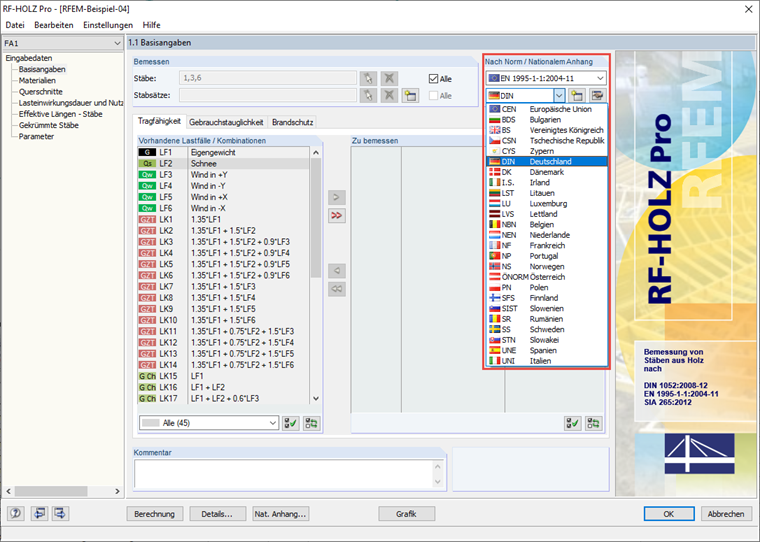Select combination LK2 1.35*LF1 + 1.5*LF2
760x542 pixels.
point(223,230)
